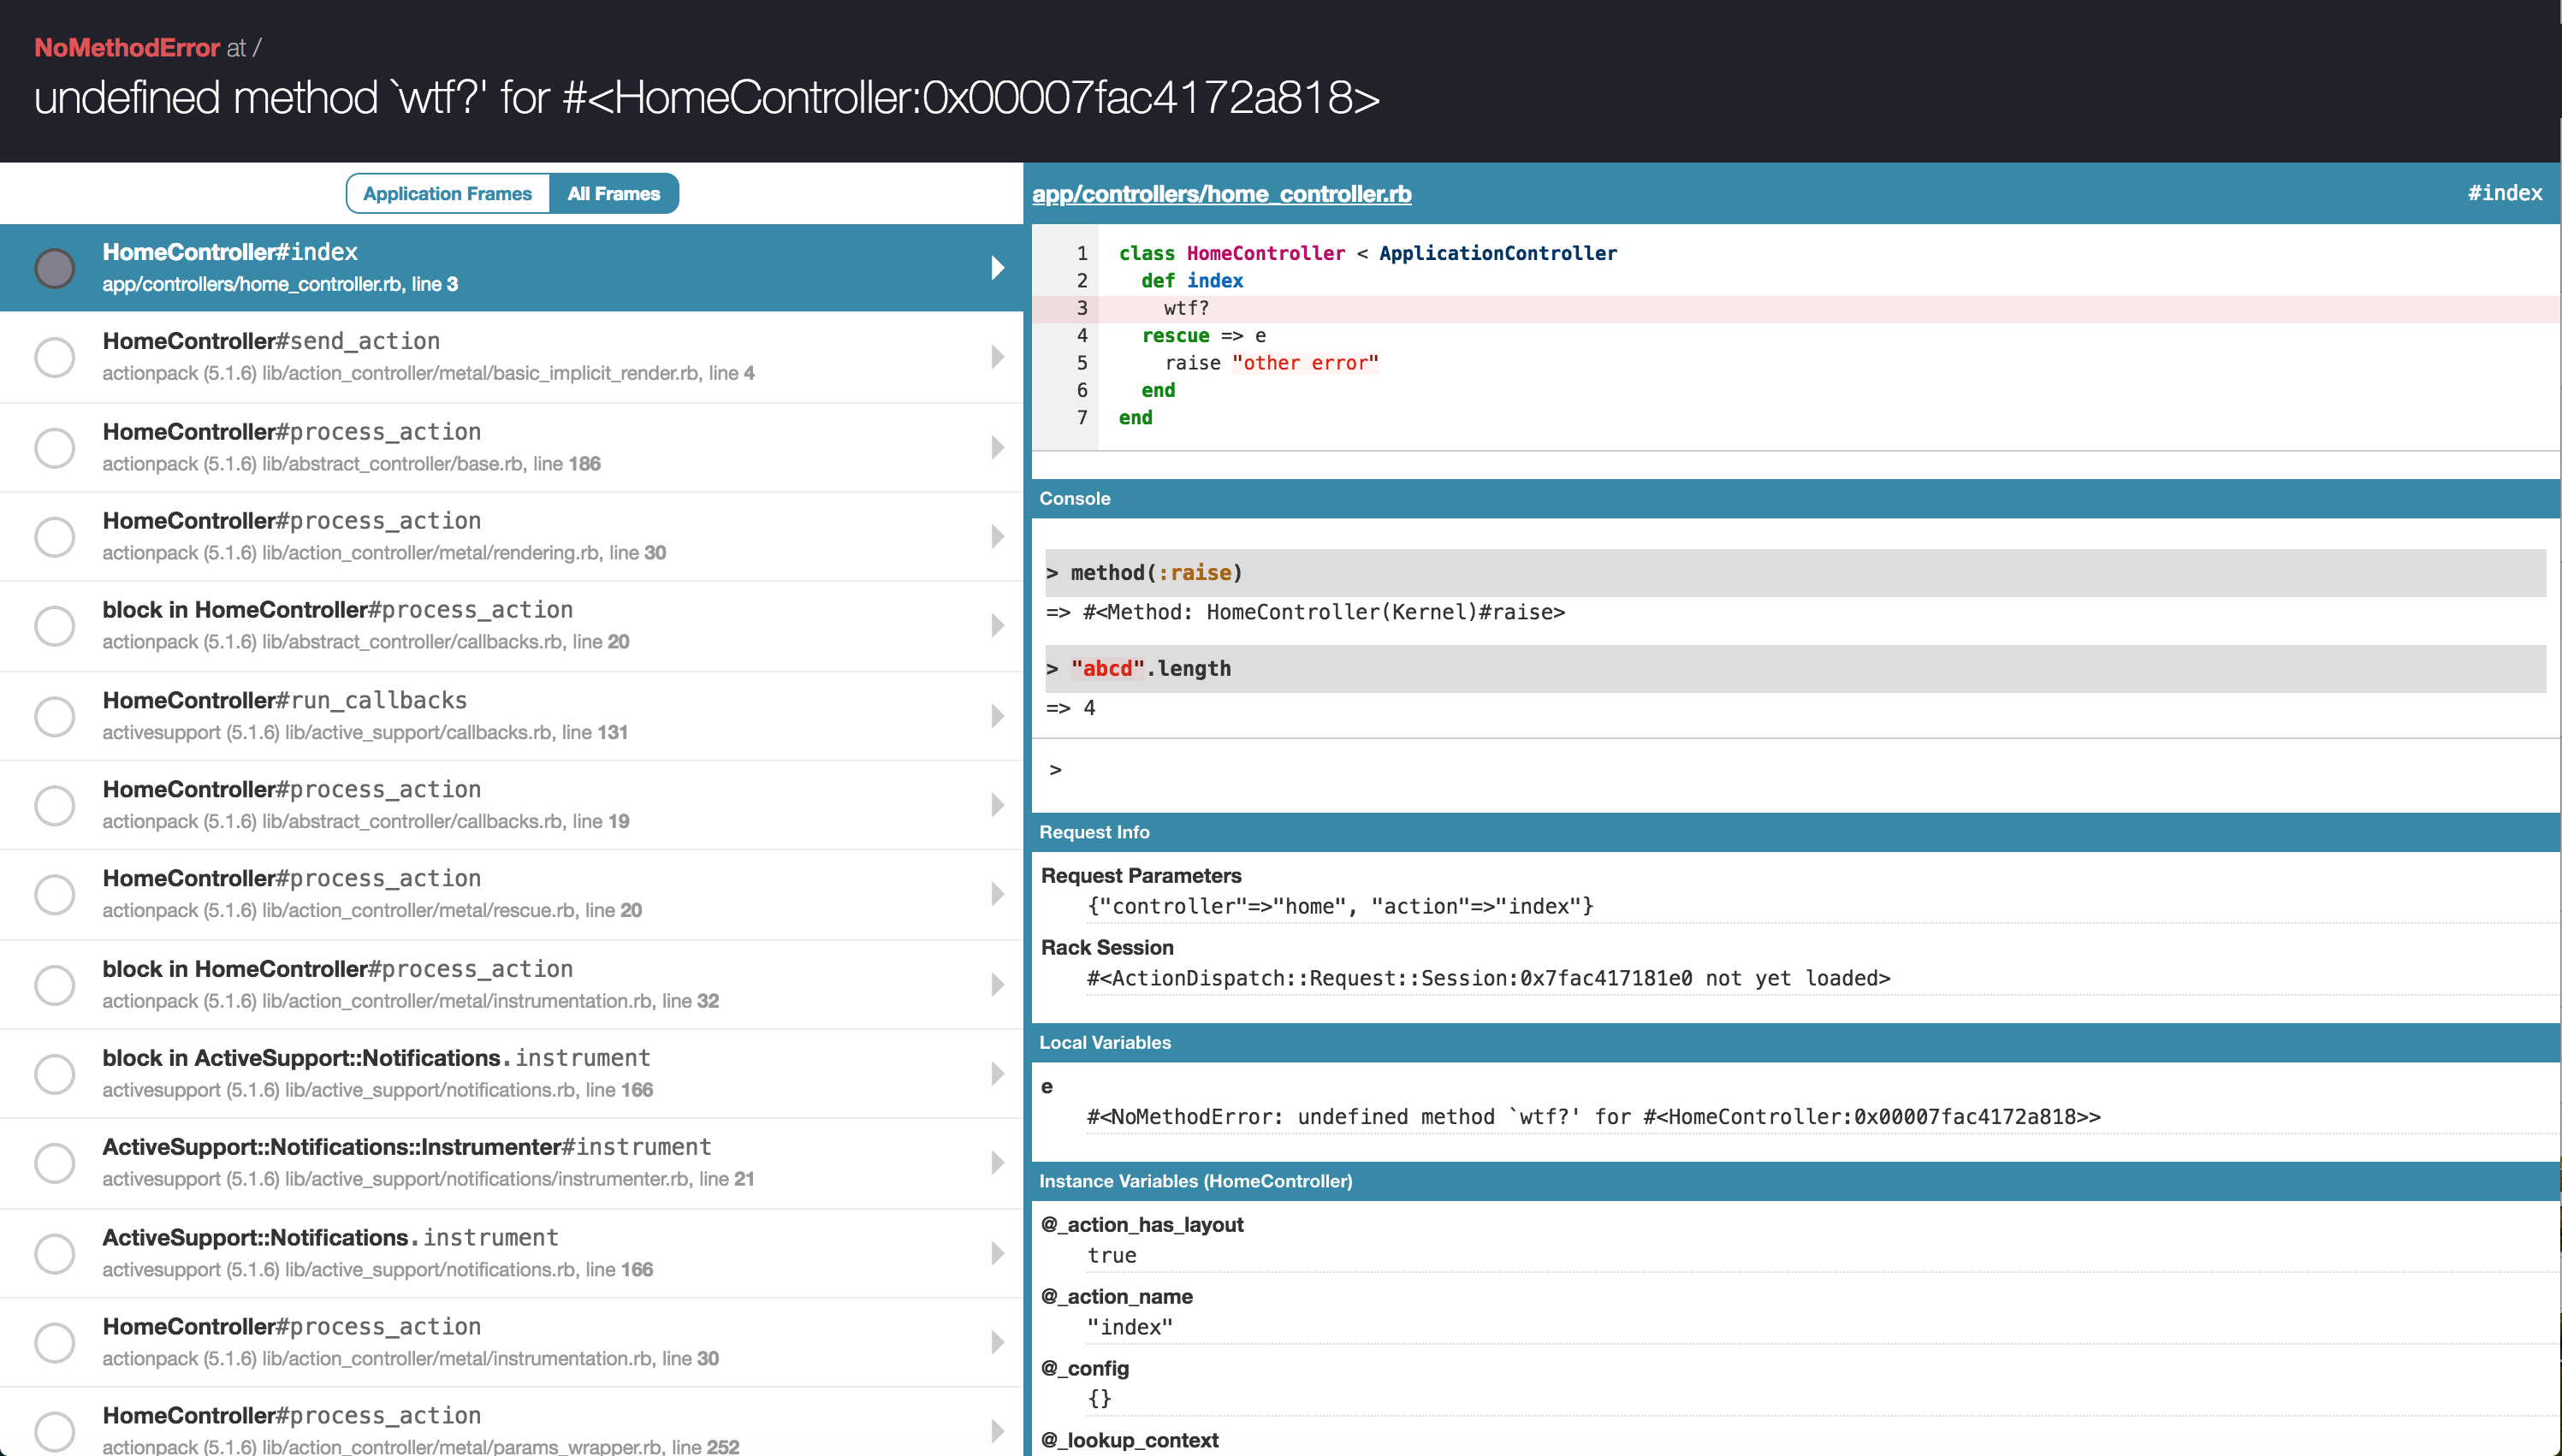Click the Instance Variables (HomeController) header
The image size is (2562, 1456).
point(1796,1181)
